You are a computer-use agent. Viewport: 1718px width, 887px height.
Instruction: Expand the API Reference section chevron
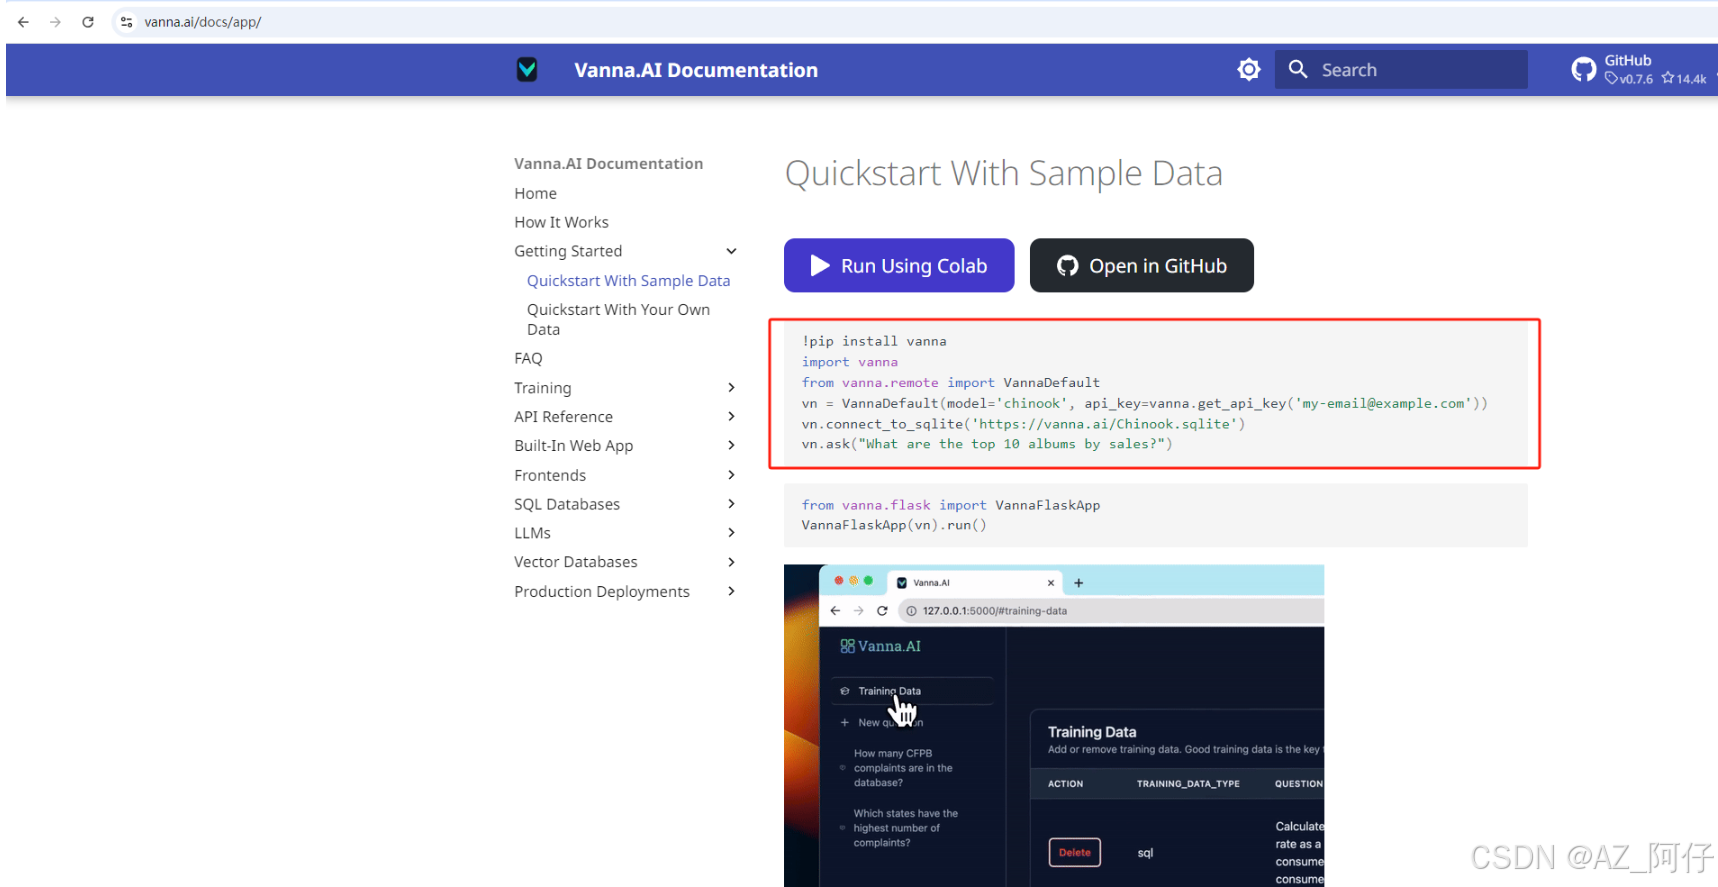point(731,416)
